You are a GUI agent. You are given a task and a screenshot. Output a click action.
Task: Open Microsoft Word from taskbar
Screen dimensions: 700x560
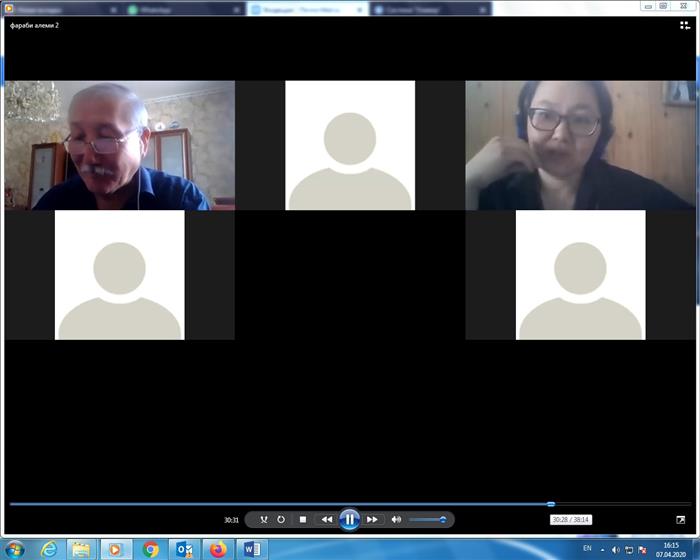(x=251, y=549)
